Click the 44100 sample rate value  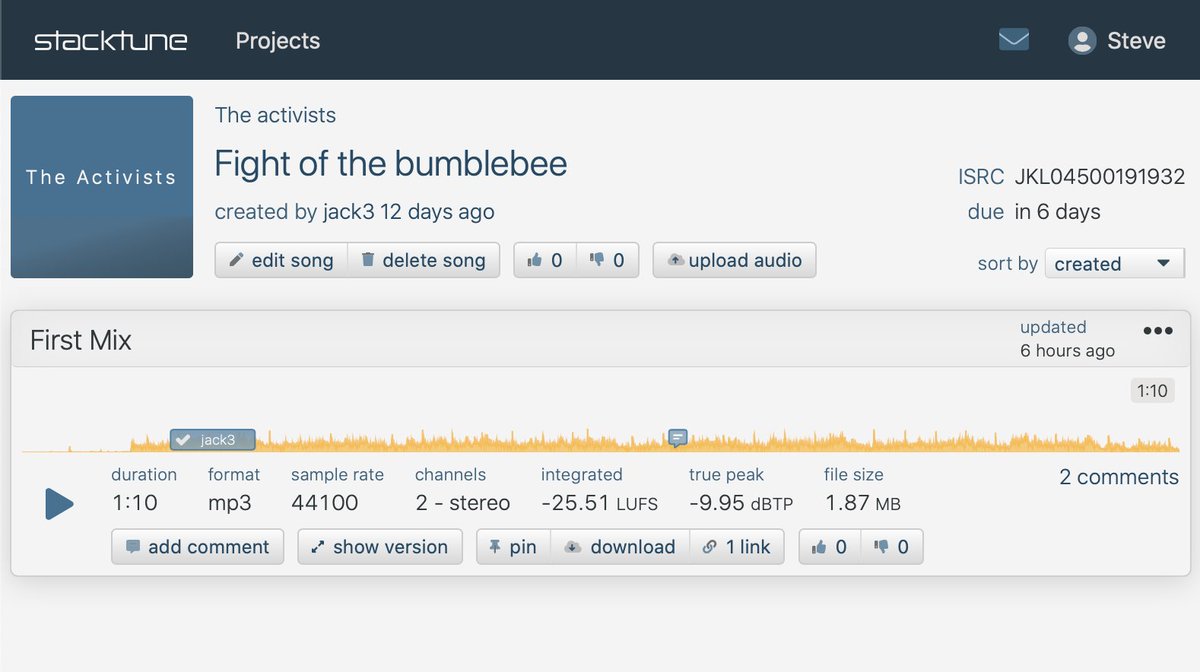point(325,503)
